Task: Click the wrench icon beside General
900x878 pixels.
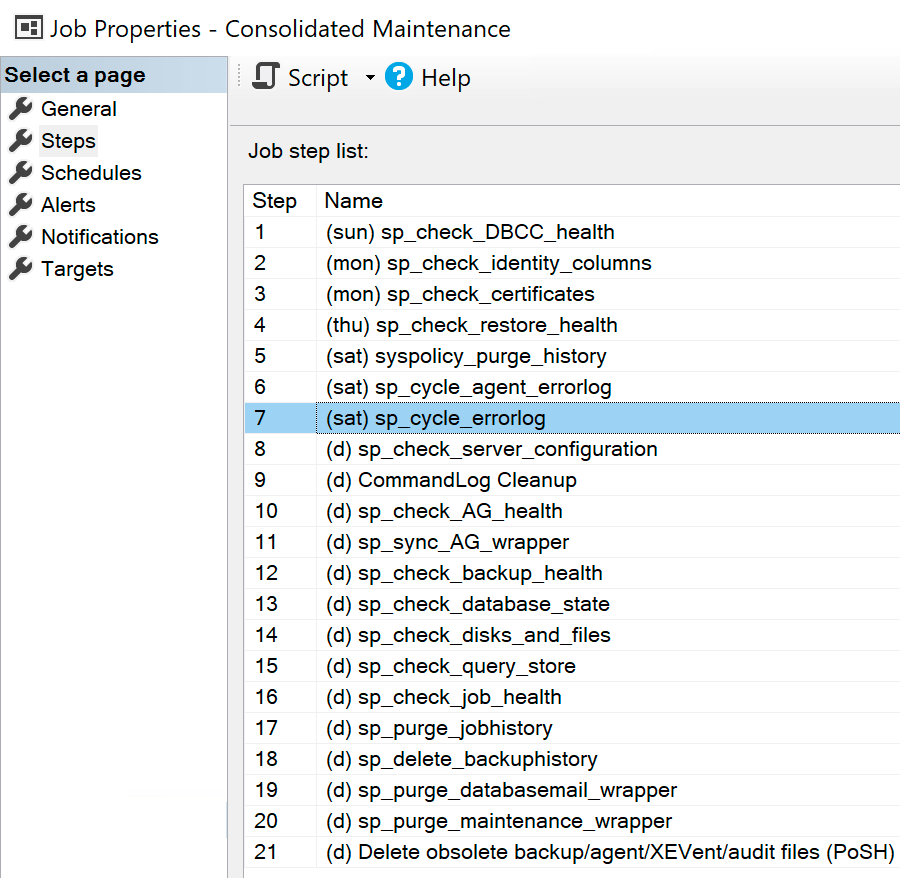Action: [x=21, y=108]
